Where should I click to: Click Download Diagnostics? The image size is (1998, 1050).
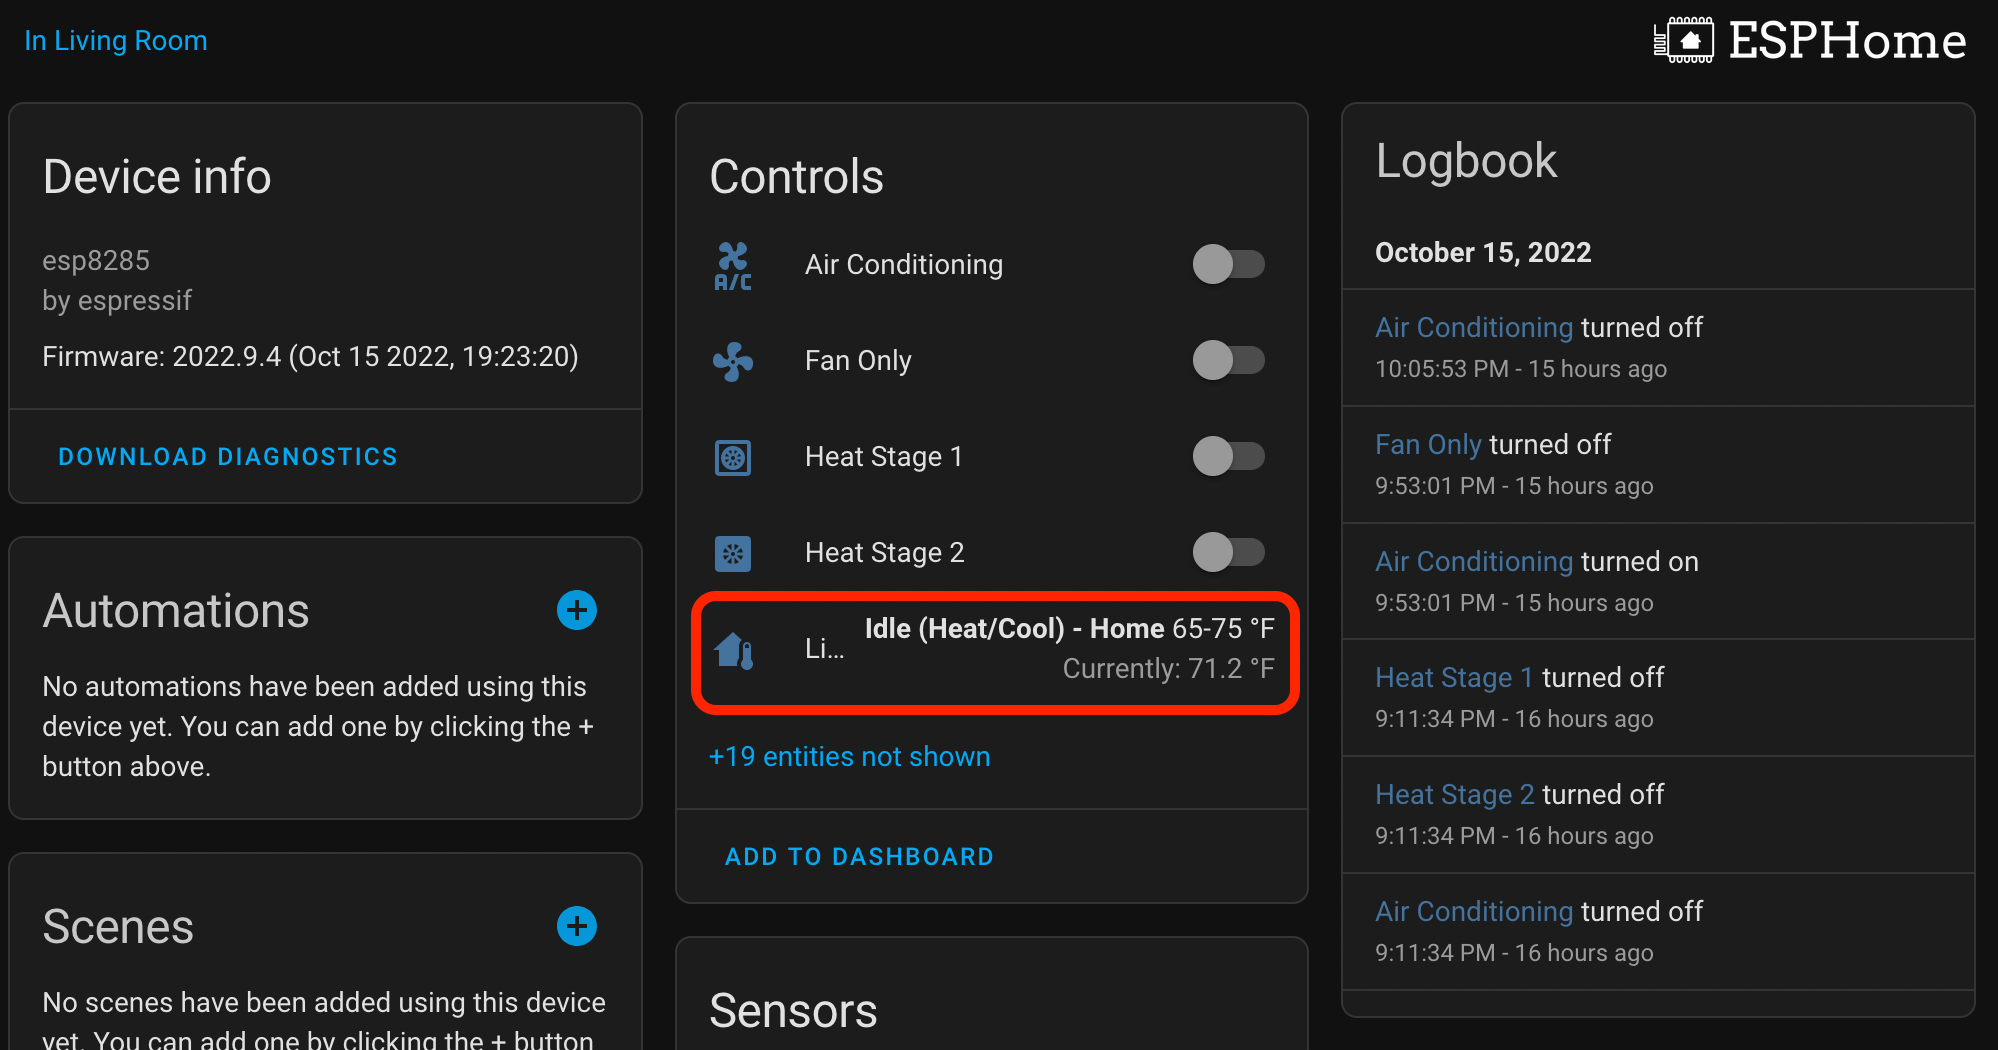coord(227,456)
